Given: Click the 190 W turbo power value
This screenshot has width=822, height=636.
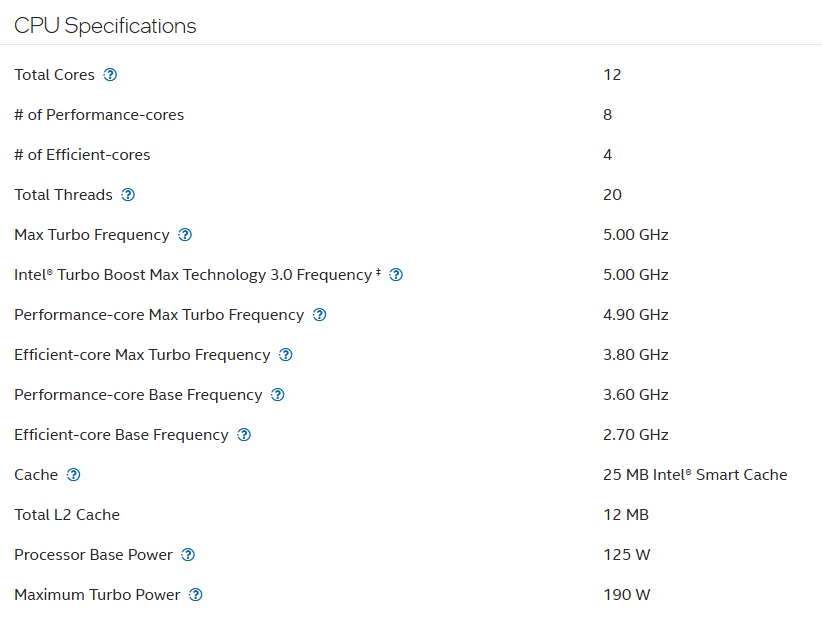Looking at the screenshot, I should tap(626, 595).
